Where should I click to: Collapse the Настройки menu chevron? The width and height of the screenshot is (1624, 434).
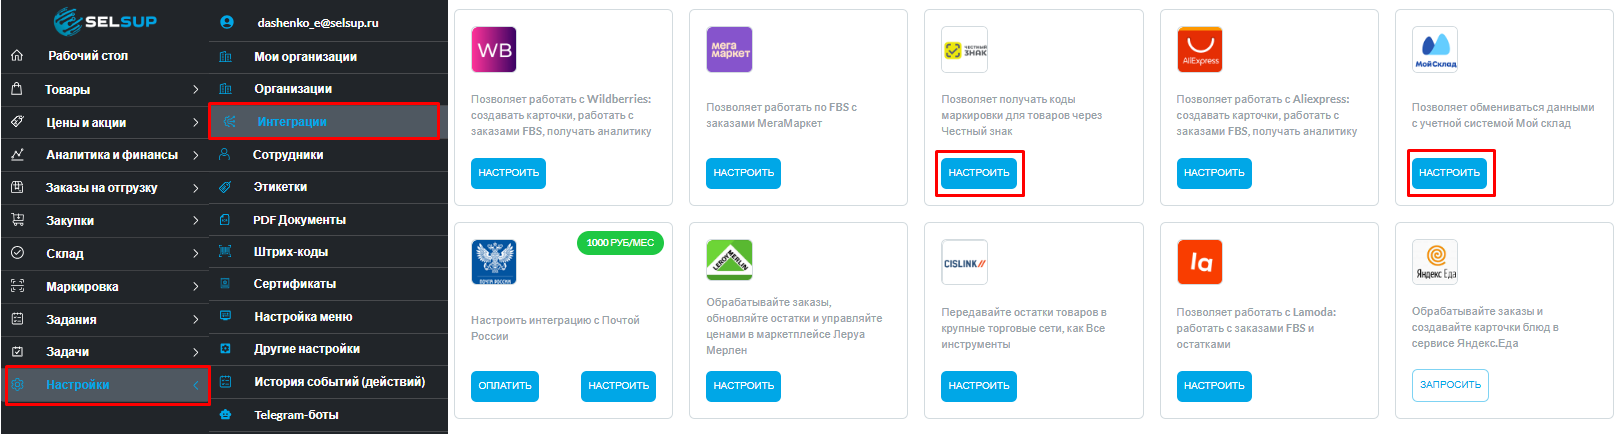(195, 385)
